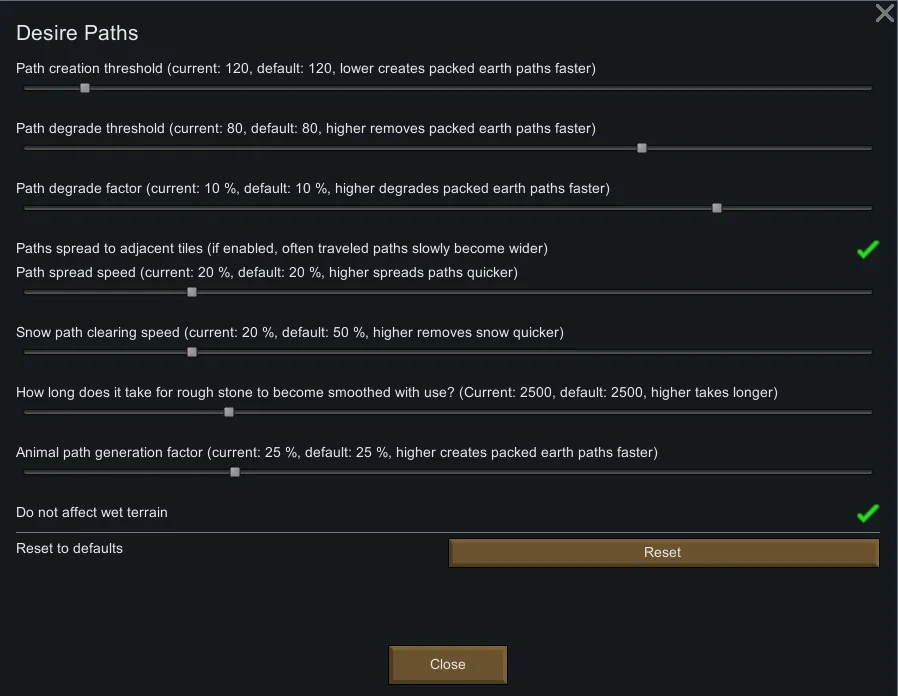This screenshot has width=898, height=696.
Task: Click the rough stone smoothing slider handle
Action: [229, 412]
